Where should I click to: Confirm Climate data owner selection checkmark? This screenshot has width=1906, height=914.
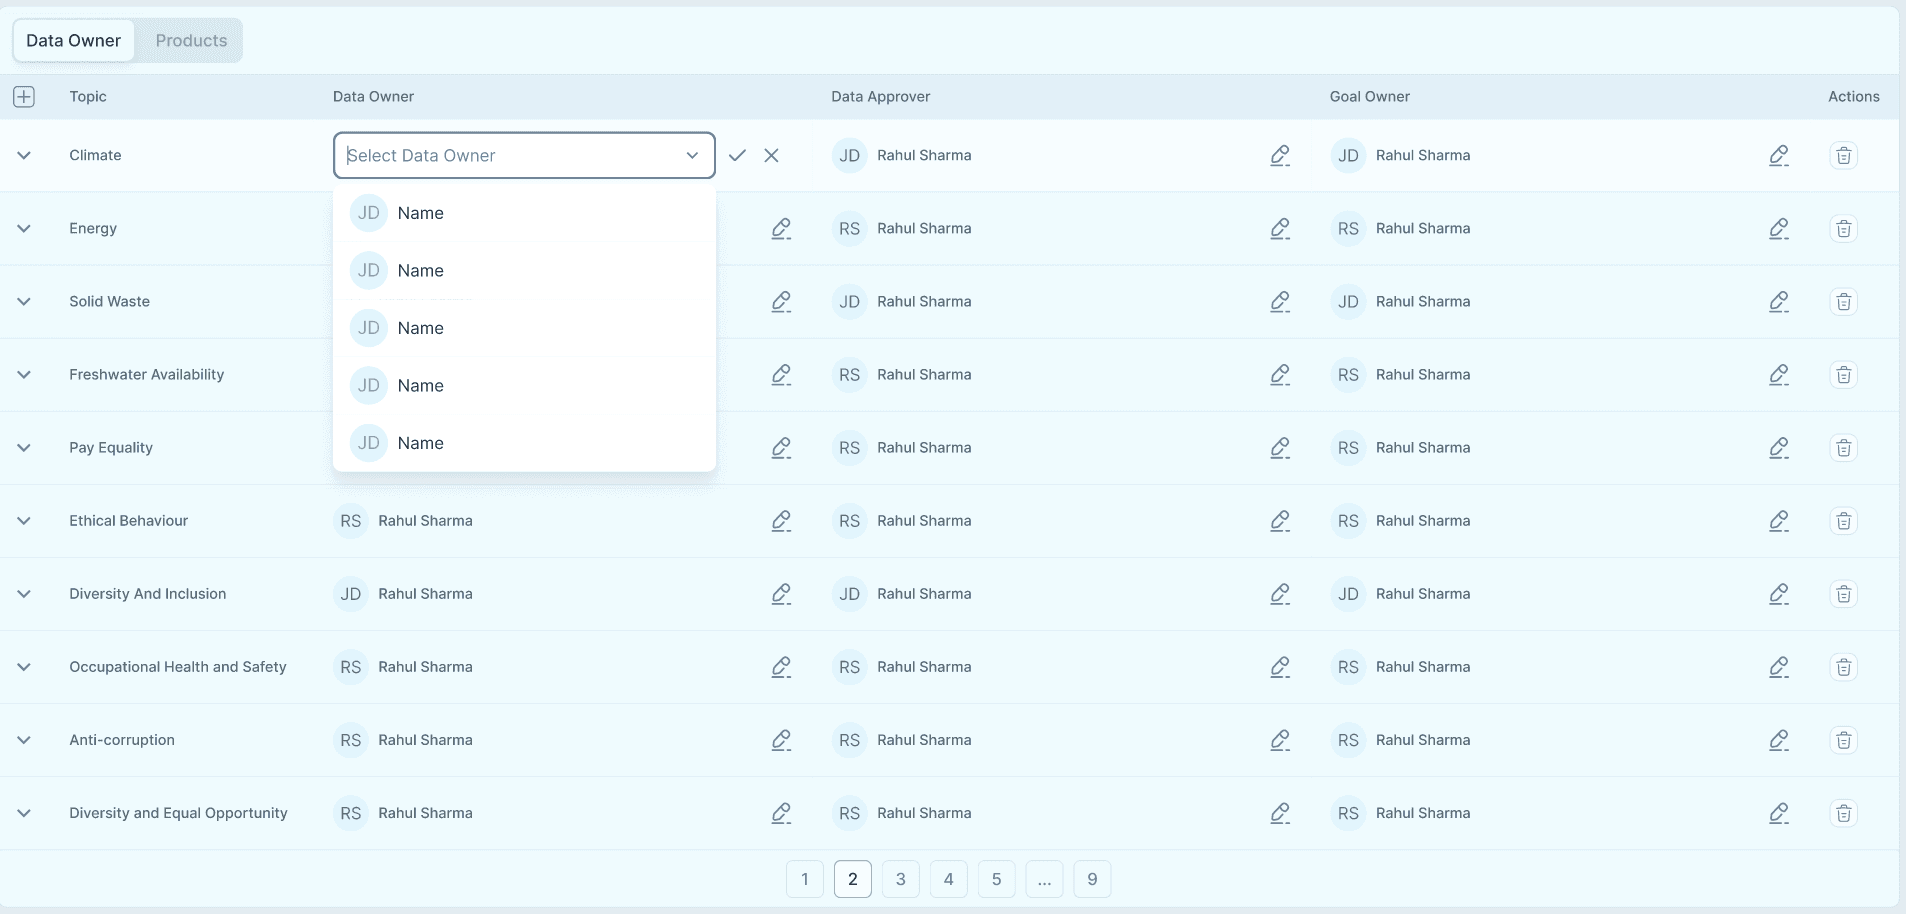coord(738,155)
